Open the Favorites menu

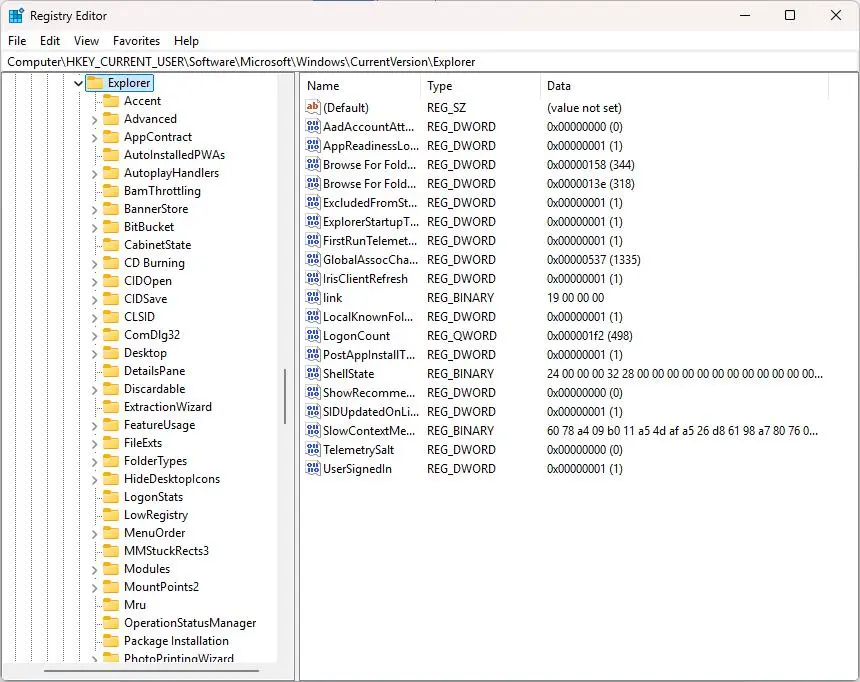pos(137,41)
